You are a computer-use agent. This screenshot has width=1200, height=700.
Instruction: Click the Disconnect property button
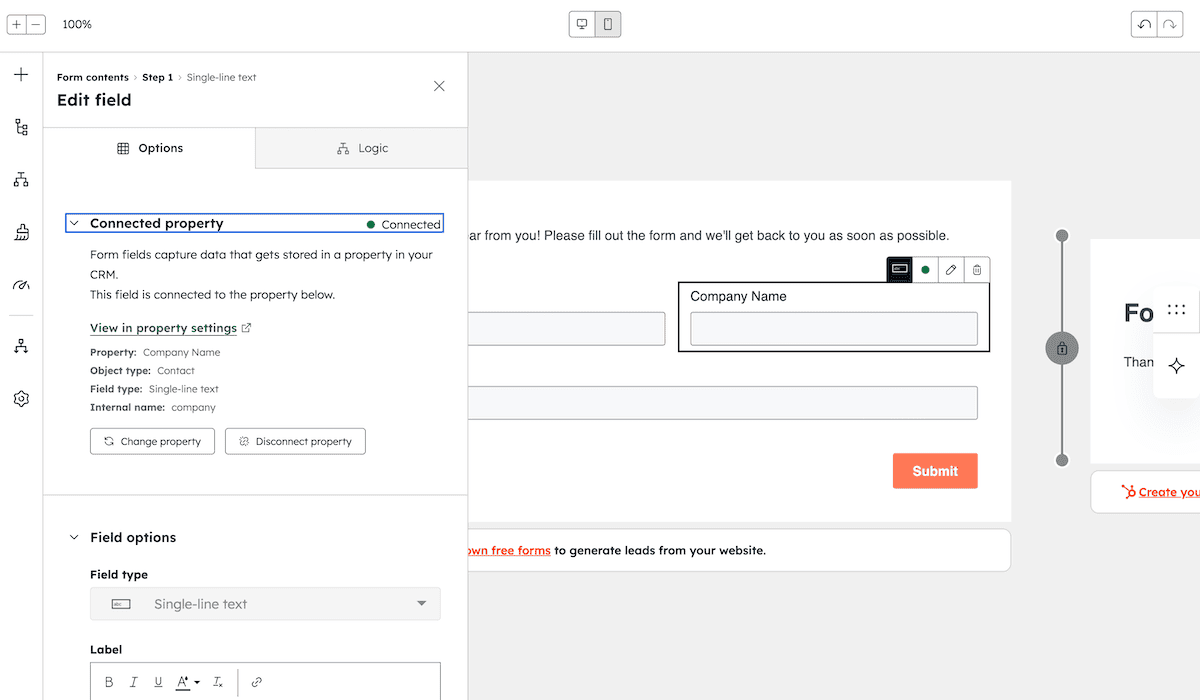tap(295, 441)
